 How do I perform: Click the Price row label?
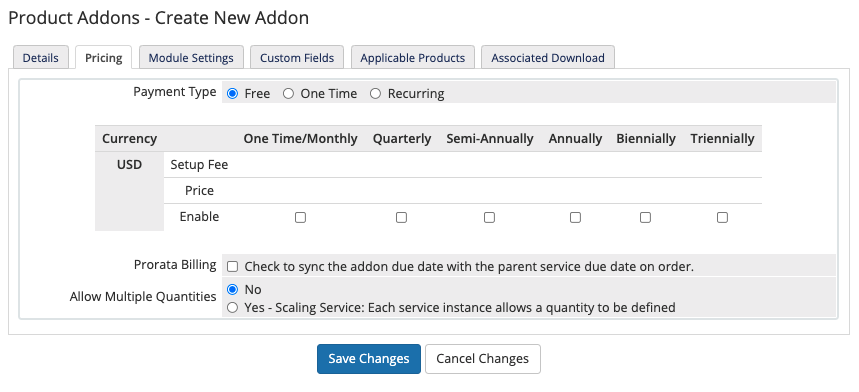pyautogui.click(x=199, y=191)
